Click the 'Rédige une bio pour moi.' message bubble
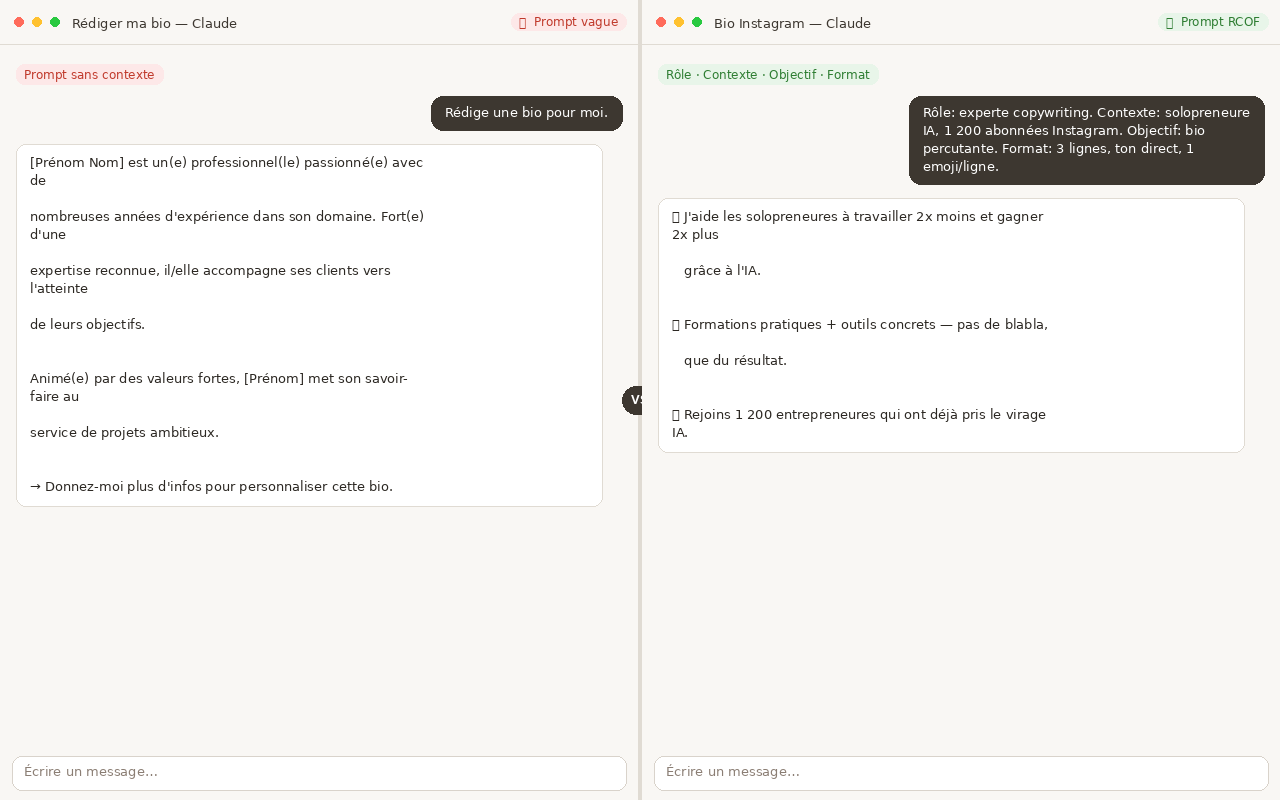This screenshot has height=800, width=1280. (x=527, y=113)
